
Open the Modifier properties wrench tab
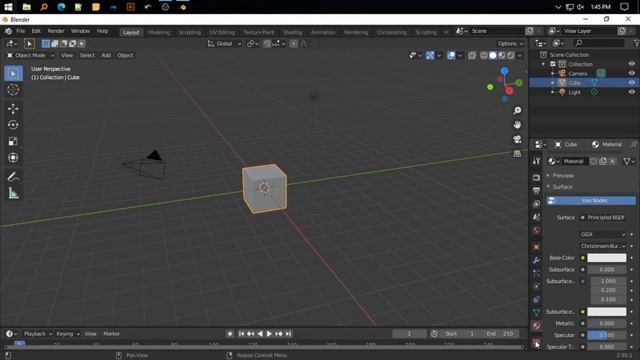(536, 260)
